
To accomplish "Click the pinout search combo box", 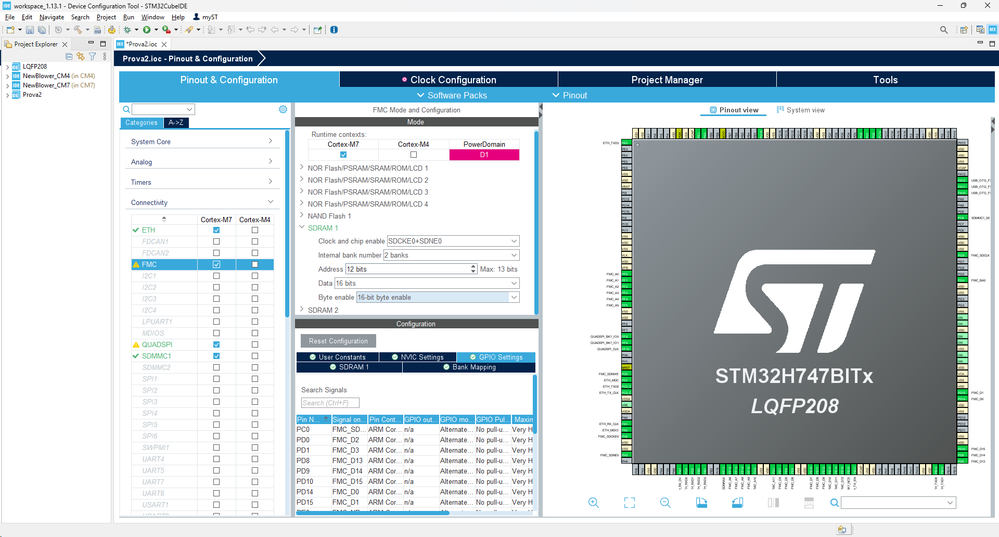I will coord(898,503).
